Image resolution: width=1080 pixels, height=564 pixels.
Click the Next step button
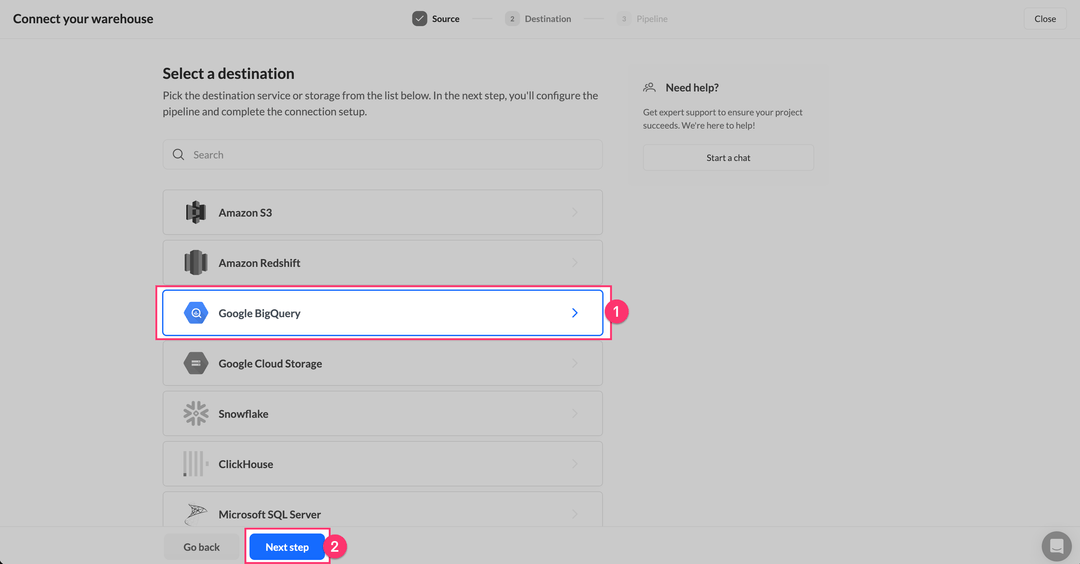287,547
